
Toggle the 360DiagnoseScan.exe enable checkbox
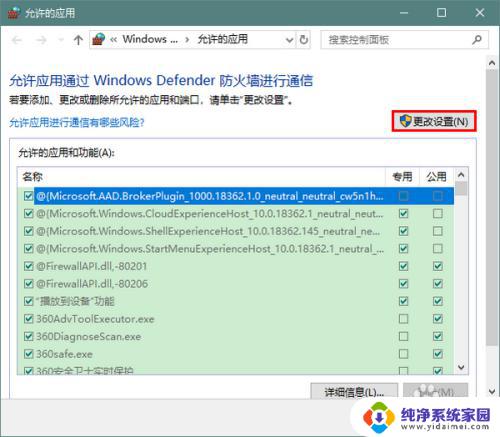click(x=29, y=336)
